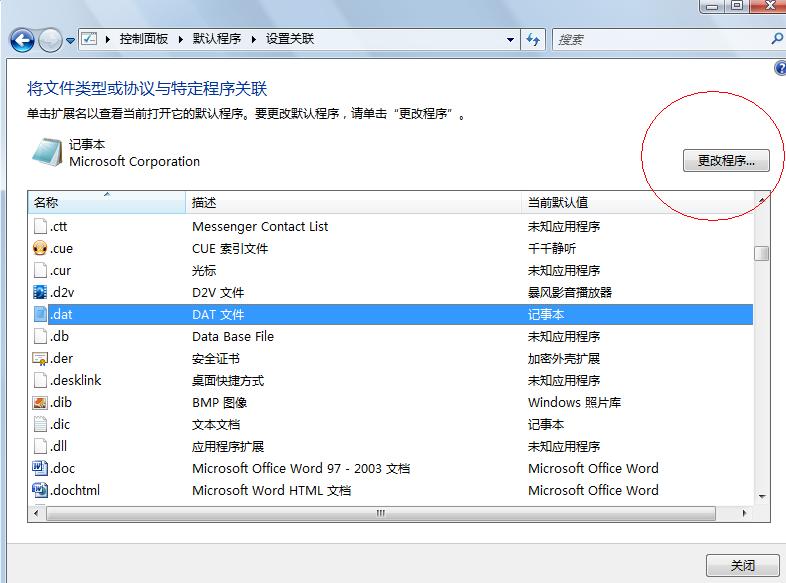Screen dimensions: 786x583
Task: Select 默认程序 breadcrumb in address bar
Action: tap(217, 39)
